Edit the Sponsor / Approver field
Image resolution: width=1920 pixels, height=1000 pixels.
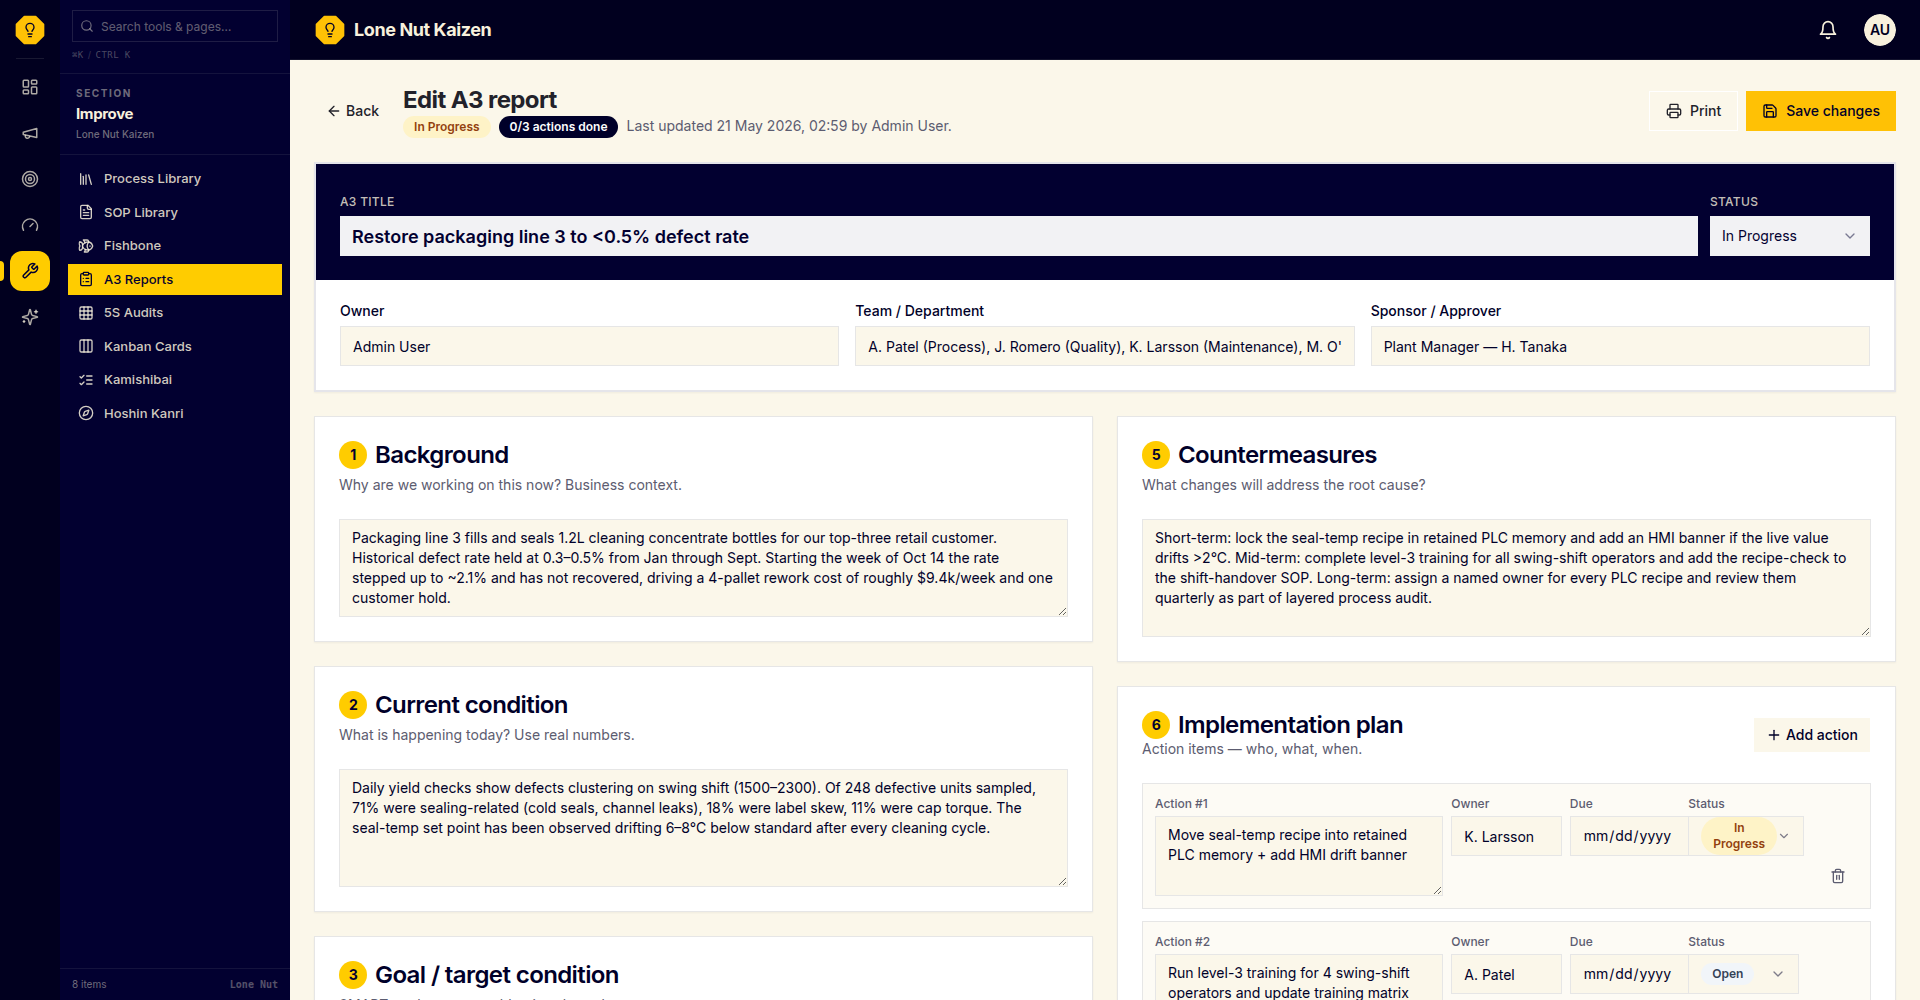point(1620,347)
